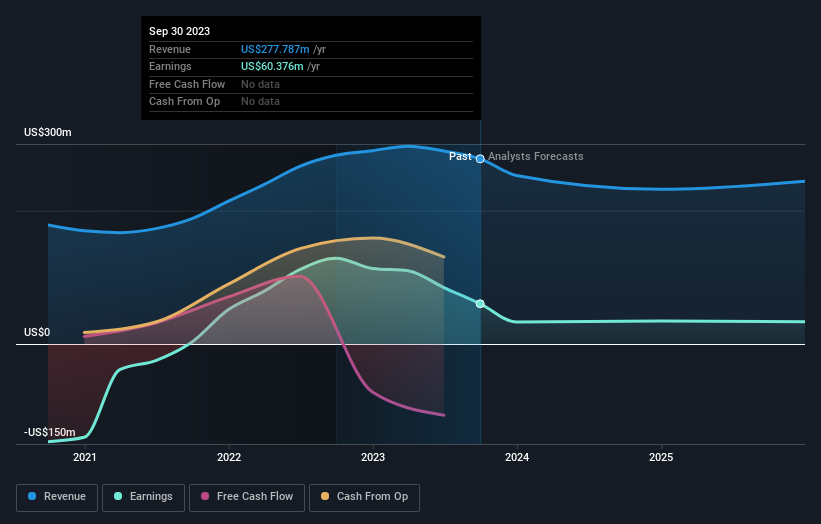Click the tooltip Revenue row label

170,49
